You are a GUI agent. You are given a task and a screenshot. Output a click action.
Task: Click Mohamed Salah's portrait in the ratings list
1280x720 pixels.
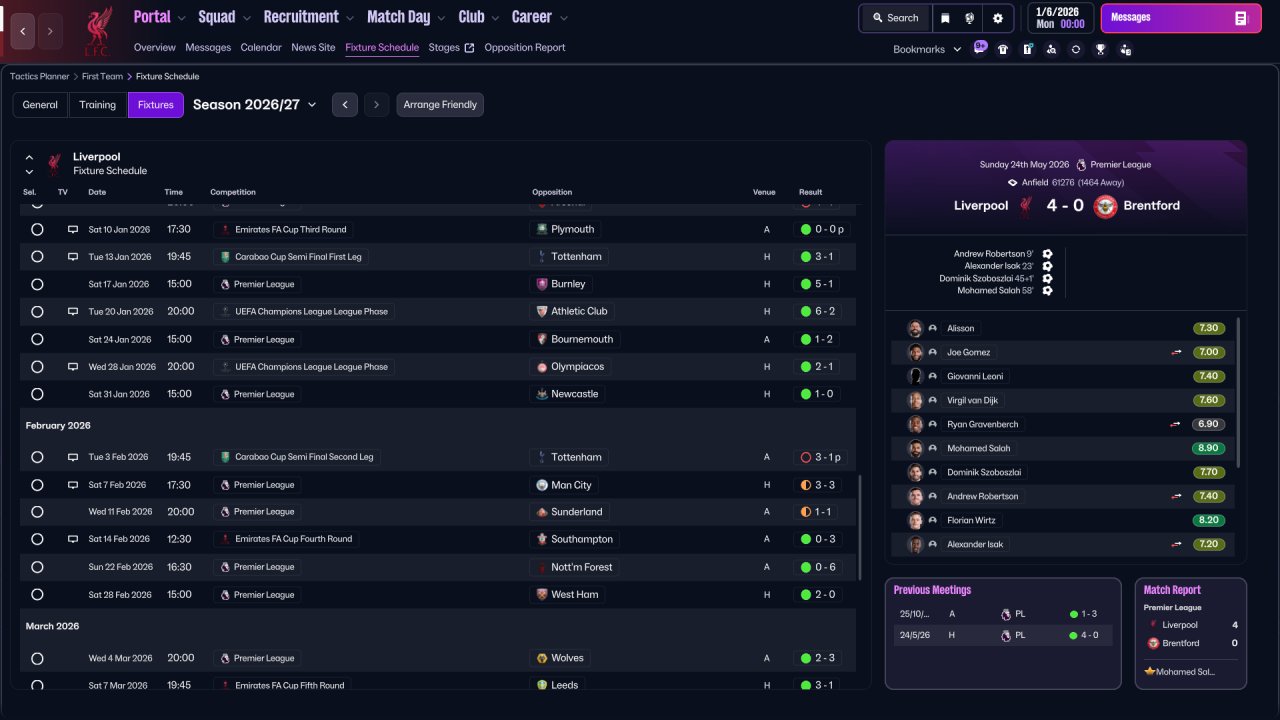click(x=915, y=448)
